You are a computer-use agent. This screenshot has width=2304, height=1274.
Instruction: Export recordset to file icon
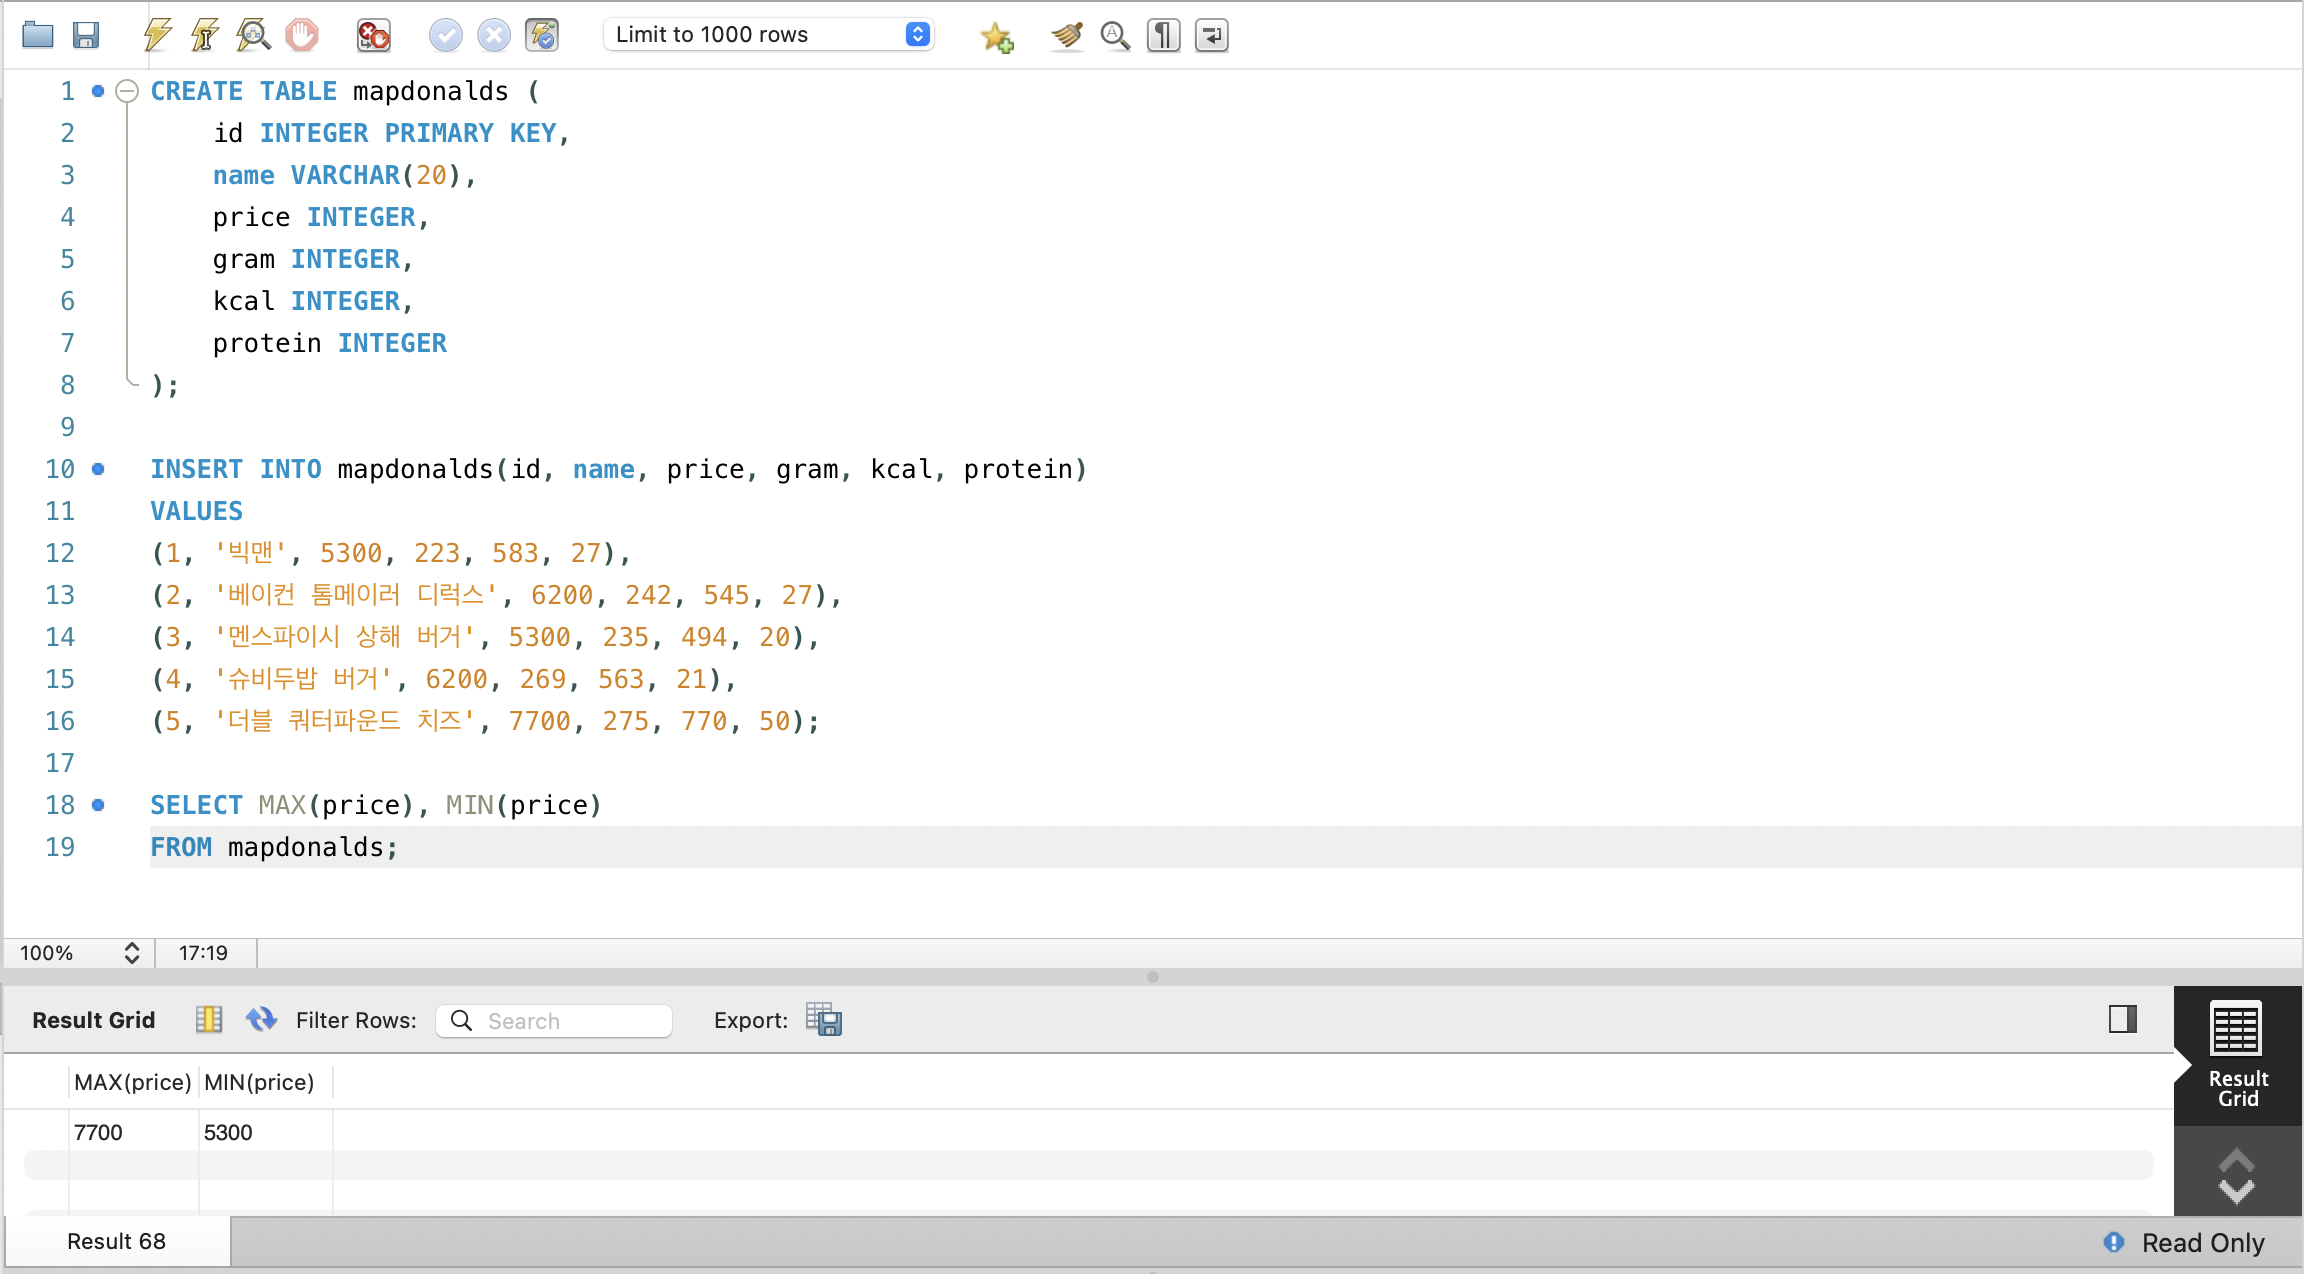pyautogui.click(x=824, y=1020)
